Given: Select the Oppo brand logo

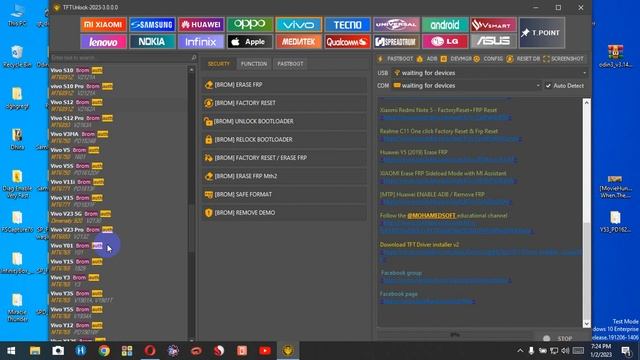Looking at the screenshot, I should [x=250, y=25].
